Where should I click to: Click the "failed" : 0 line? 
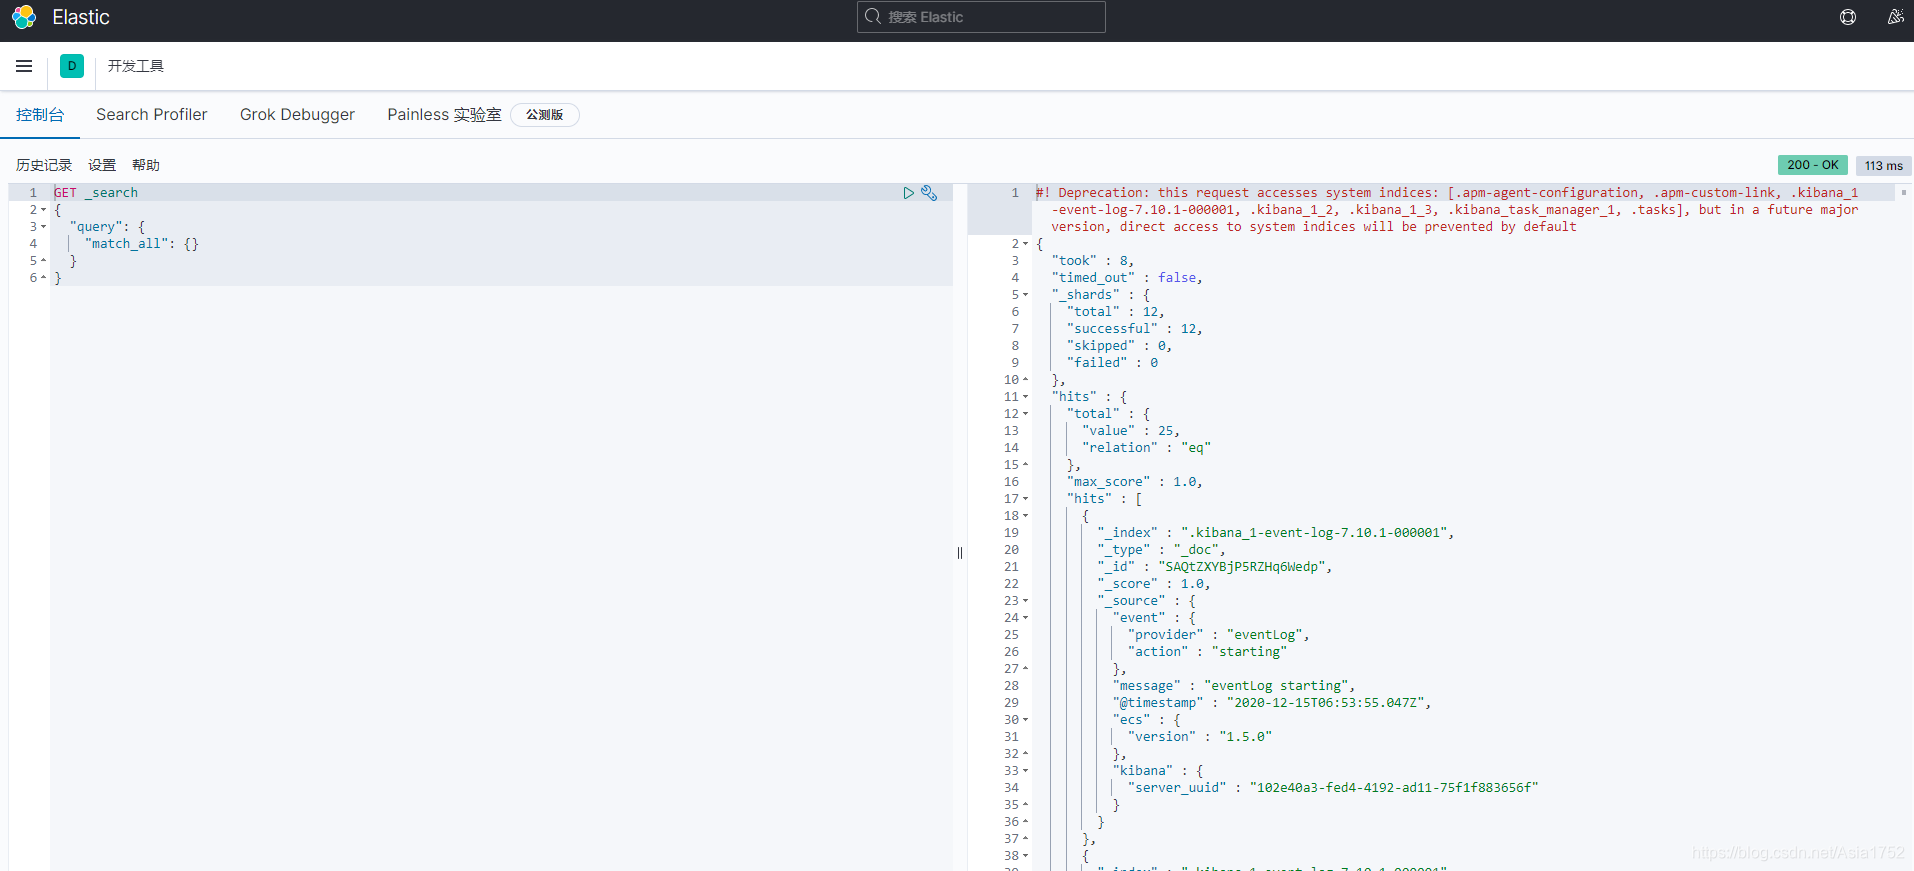(1113, 363)
